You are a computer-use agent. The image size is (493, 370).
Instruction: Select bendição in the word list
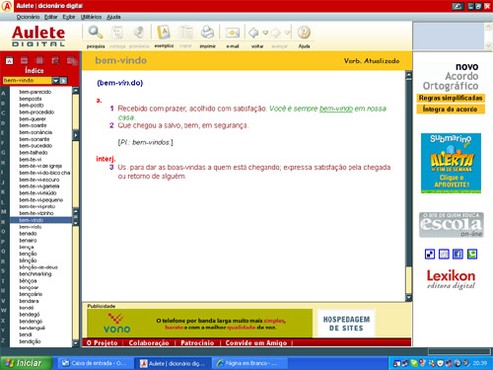(30, 341)
